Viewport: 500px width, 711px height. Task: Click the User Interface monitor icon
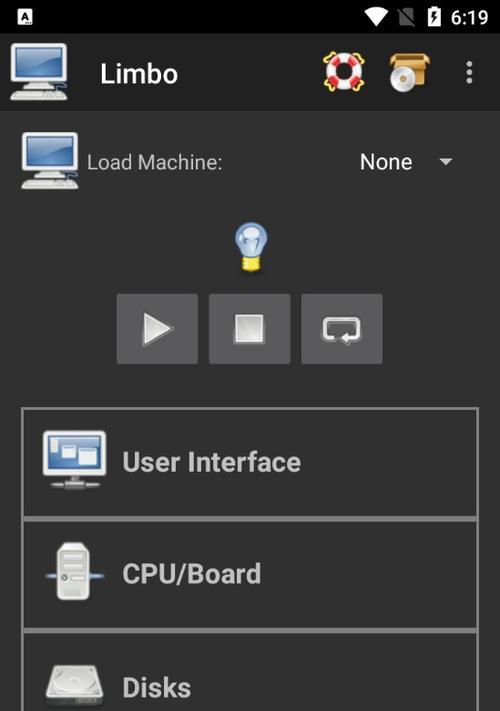click(74, 460)
